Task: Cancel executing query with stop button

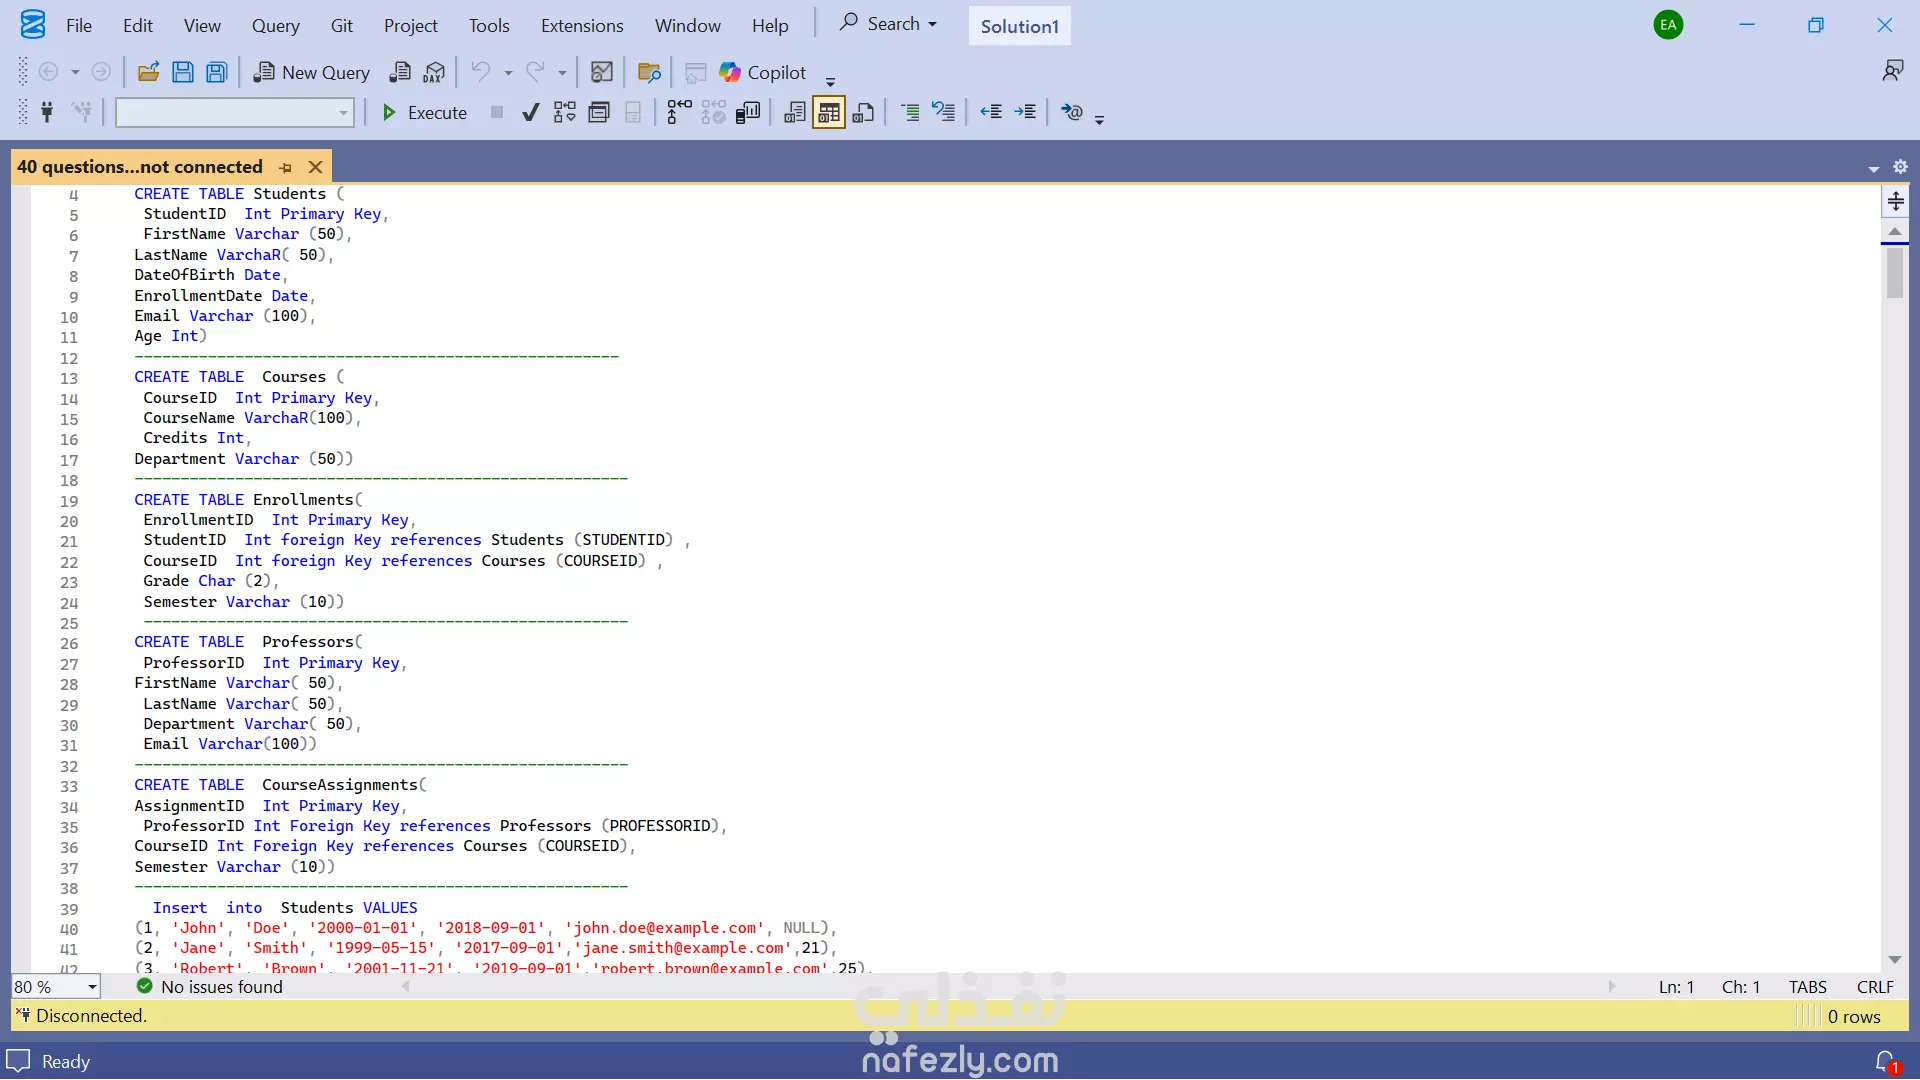Action: point(497,112)
